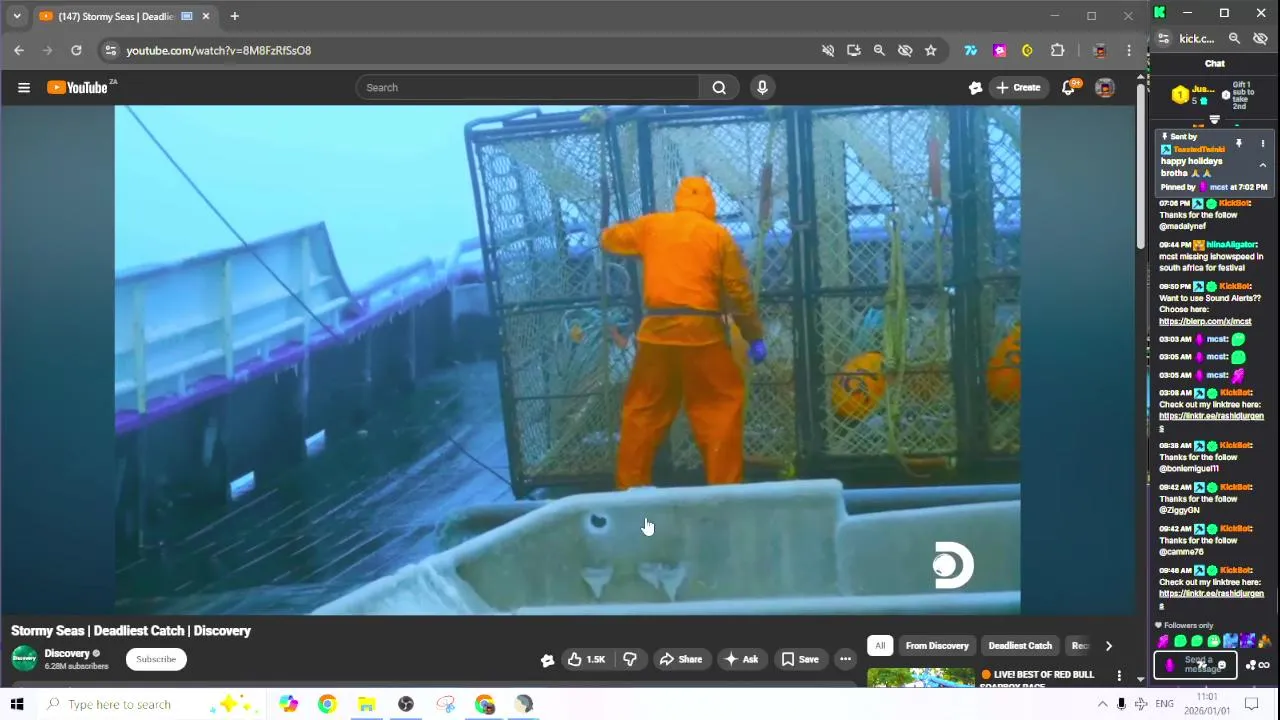Open the blerp.com/x/mcst link in chat
This screenshot has width=1280, height=720.
pyautogui.click(x=1205, y=322)
